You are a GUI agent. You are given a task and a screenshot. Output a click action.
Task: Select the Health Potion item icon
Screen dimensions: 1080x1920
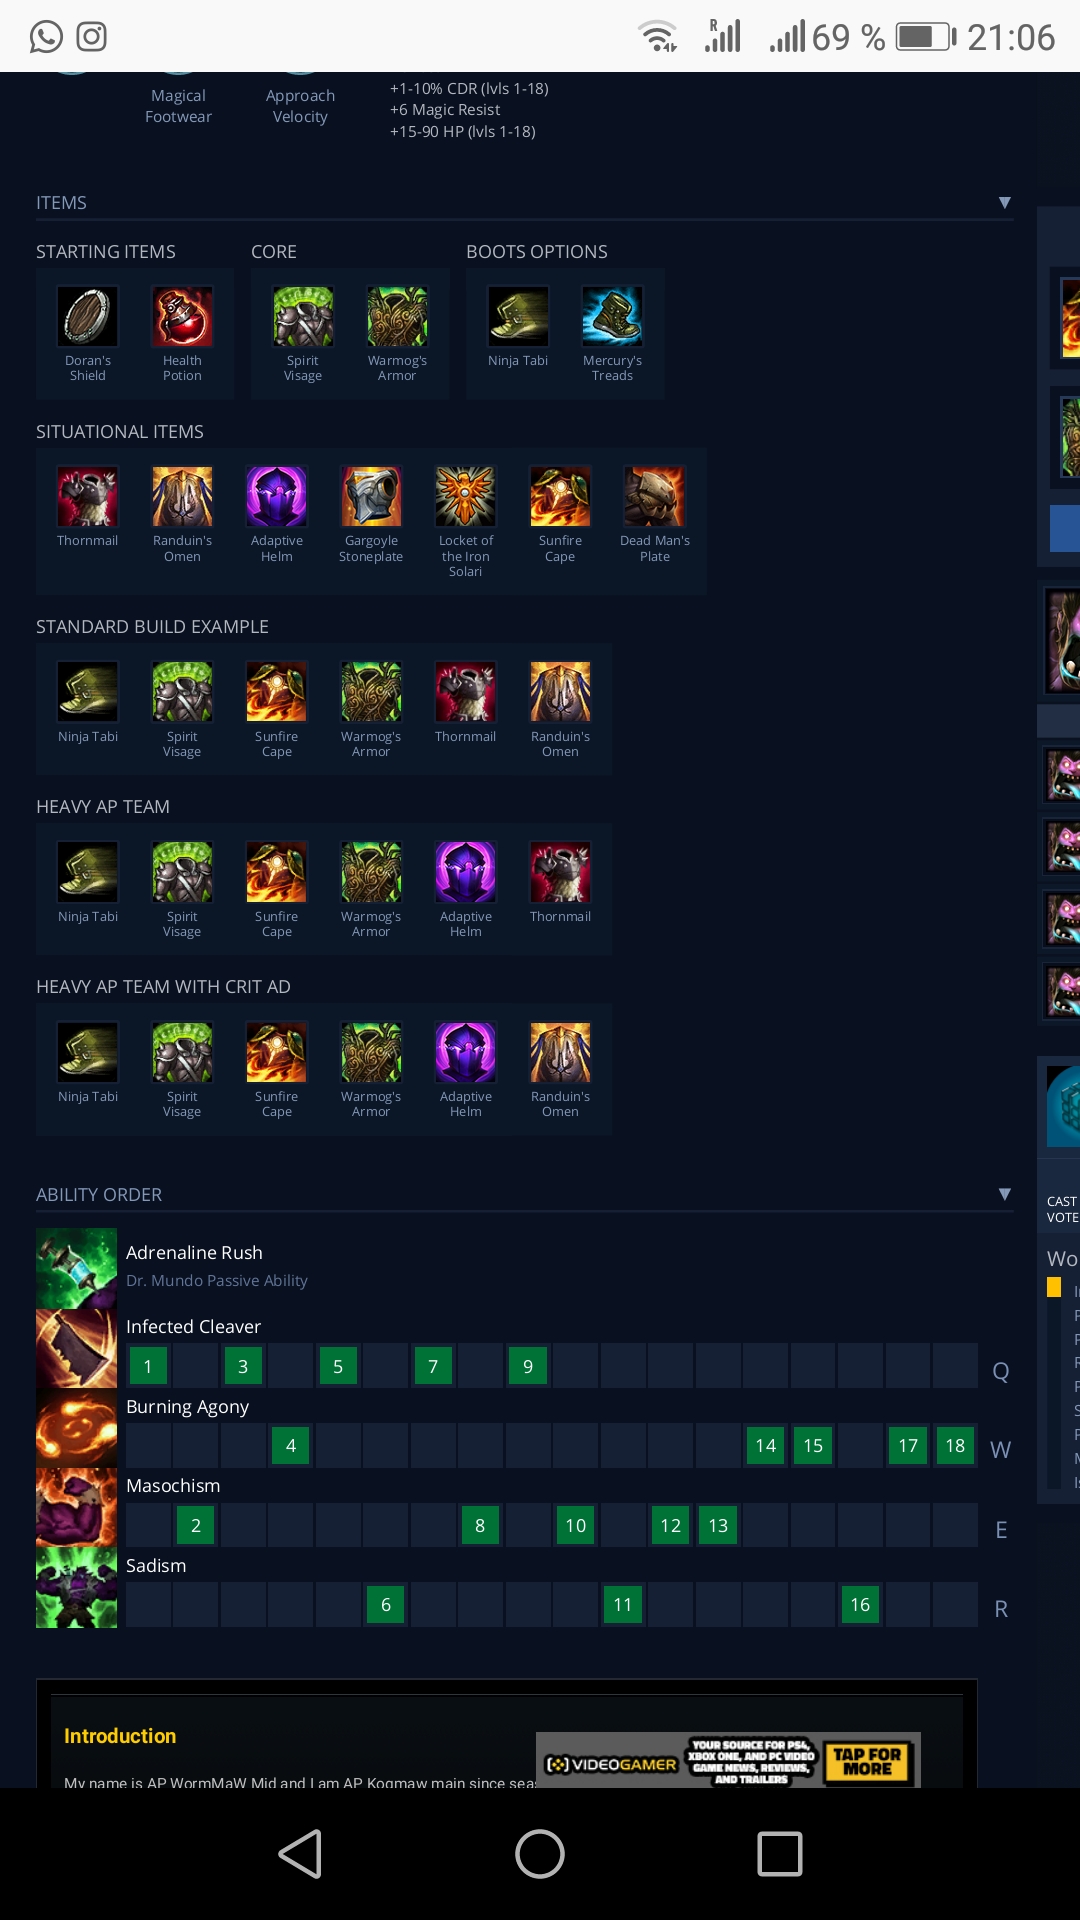(182, 316)
